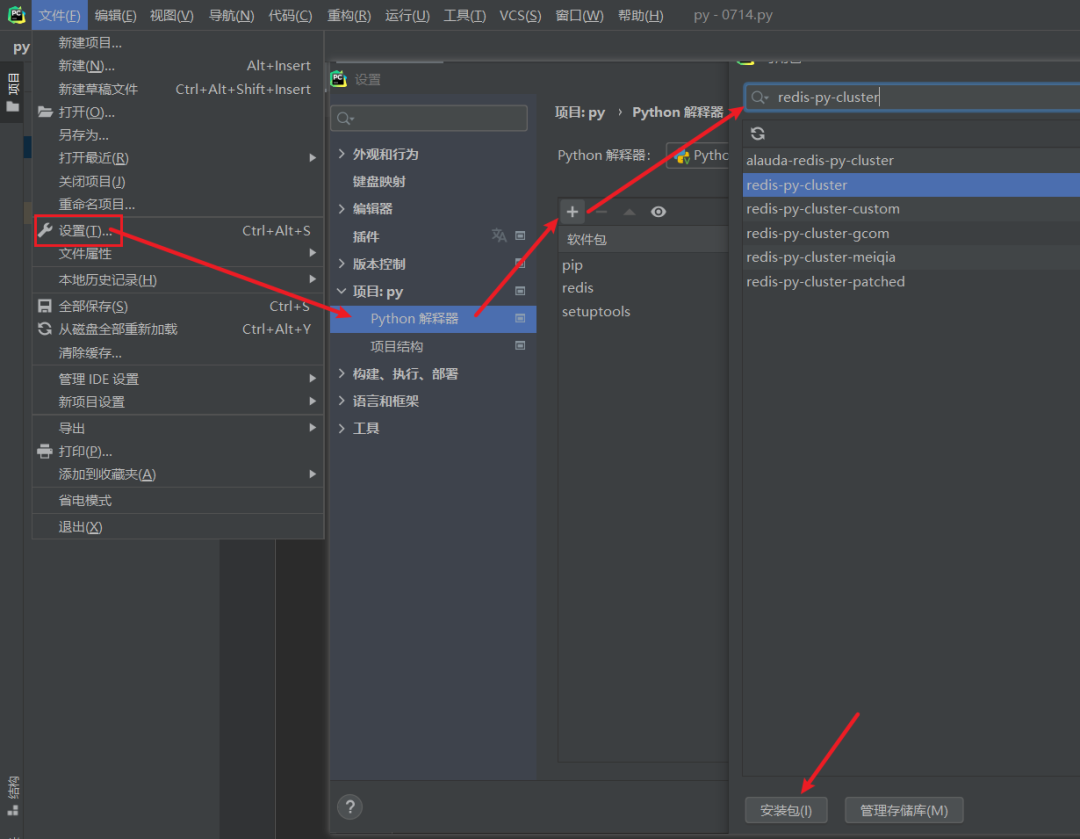Collapse the 项目: py settings node

[342, 291]
